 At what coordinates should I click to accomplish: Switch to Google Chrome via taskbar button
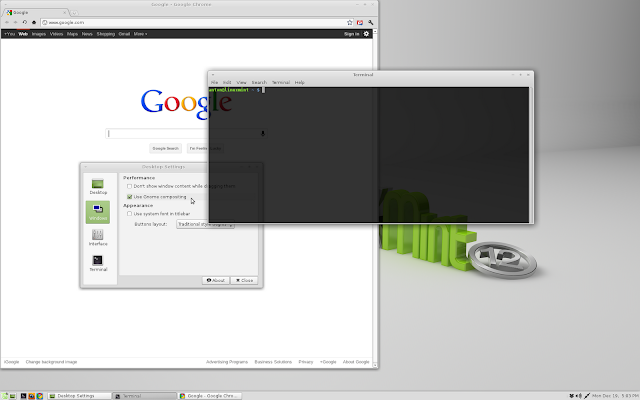pyautogui.click(x=210, y=396)
